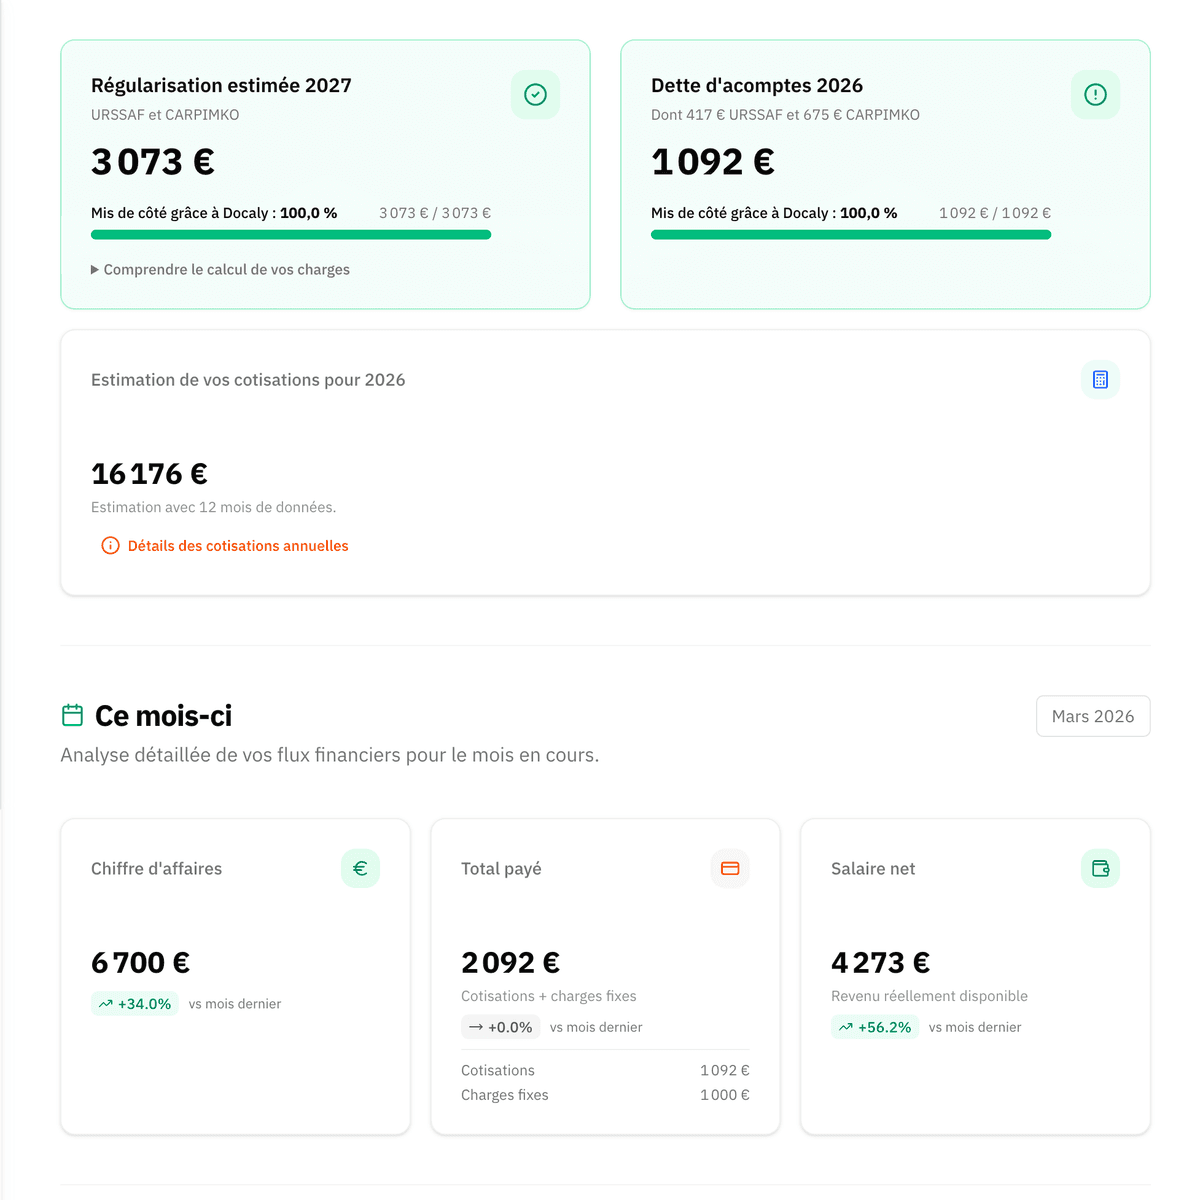The width and height of the screenshot is (1200, 1200).
Task: Click the Dette d'acomptes 2026 progress bar
Action: pos(851,235)
